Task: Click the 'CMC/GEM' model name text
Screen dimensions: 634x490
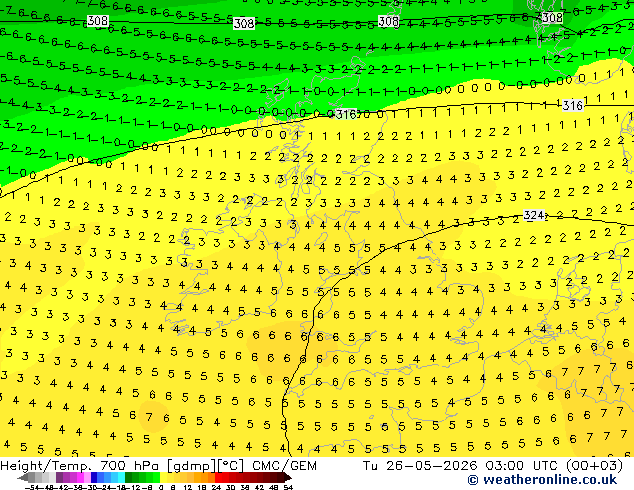Action: (x=284, y=466)
